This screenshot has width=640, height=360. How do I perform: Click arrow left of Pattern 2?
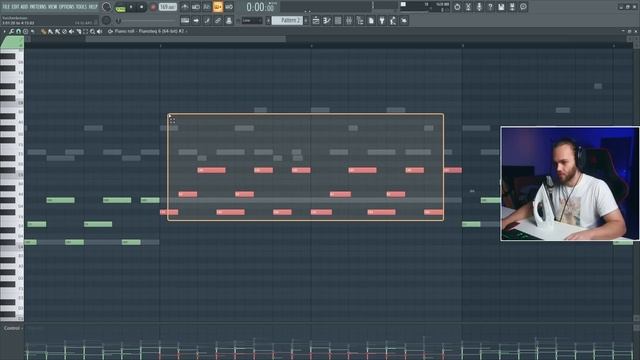[x=268, y=20]
